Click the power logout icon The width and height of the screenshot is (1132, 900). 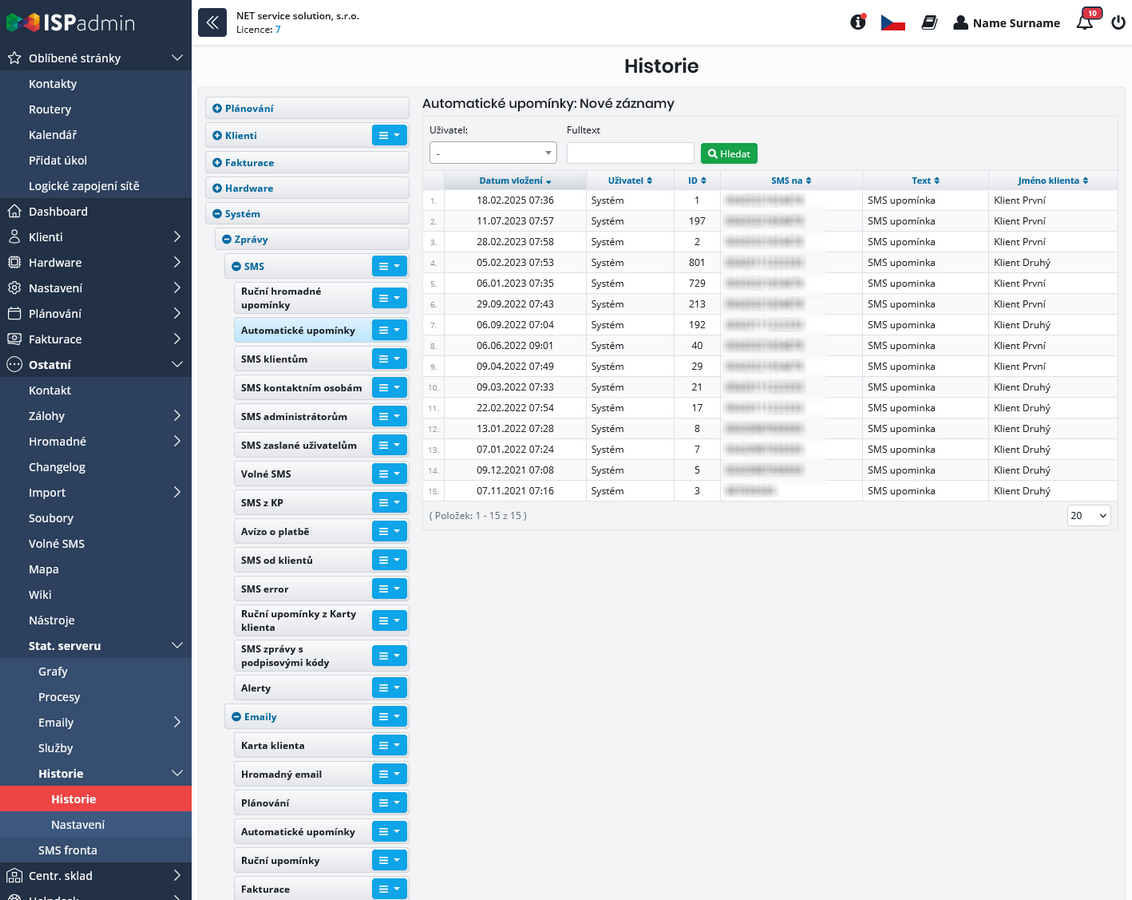pyautogui.click(x=1118, y=22)
